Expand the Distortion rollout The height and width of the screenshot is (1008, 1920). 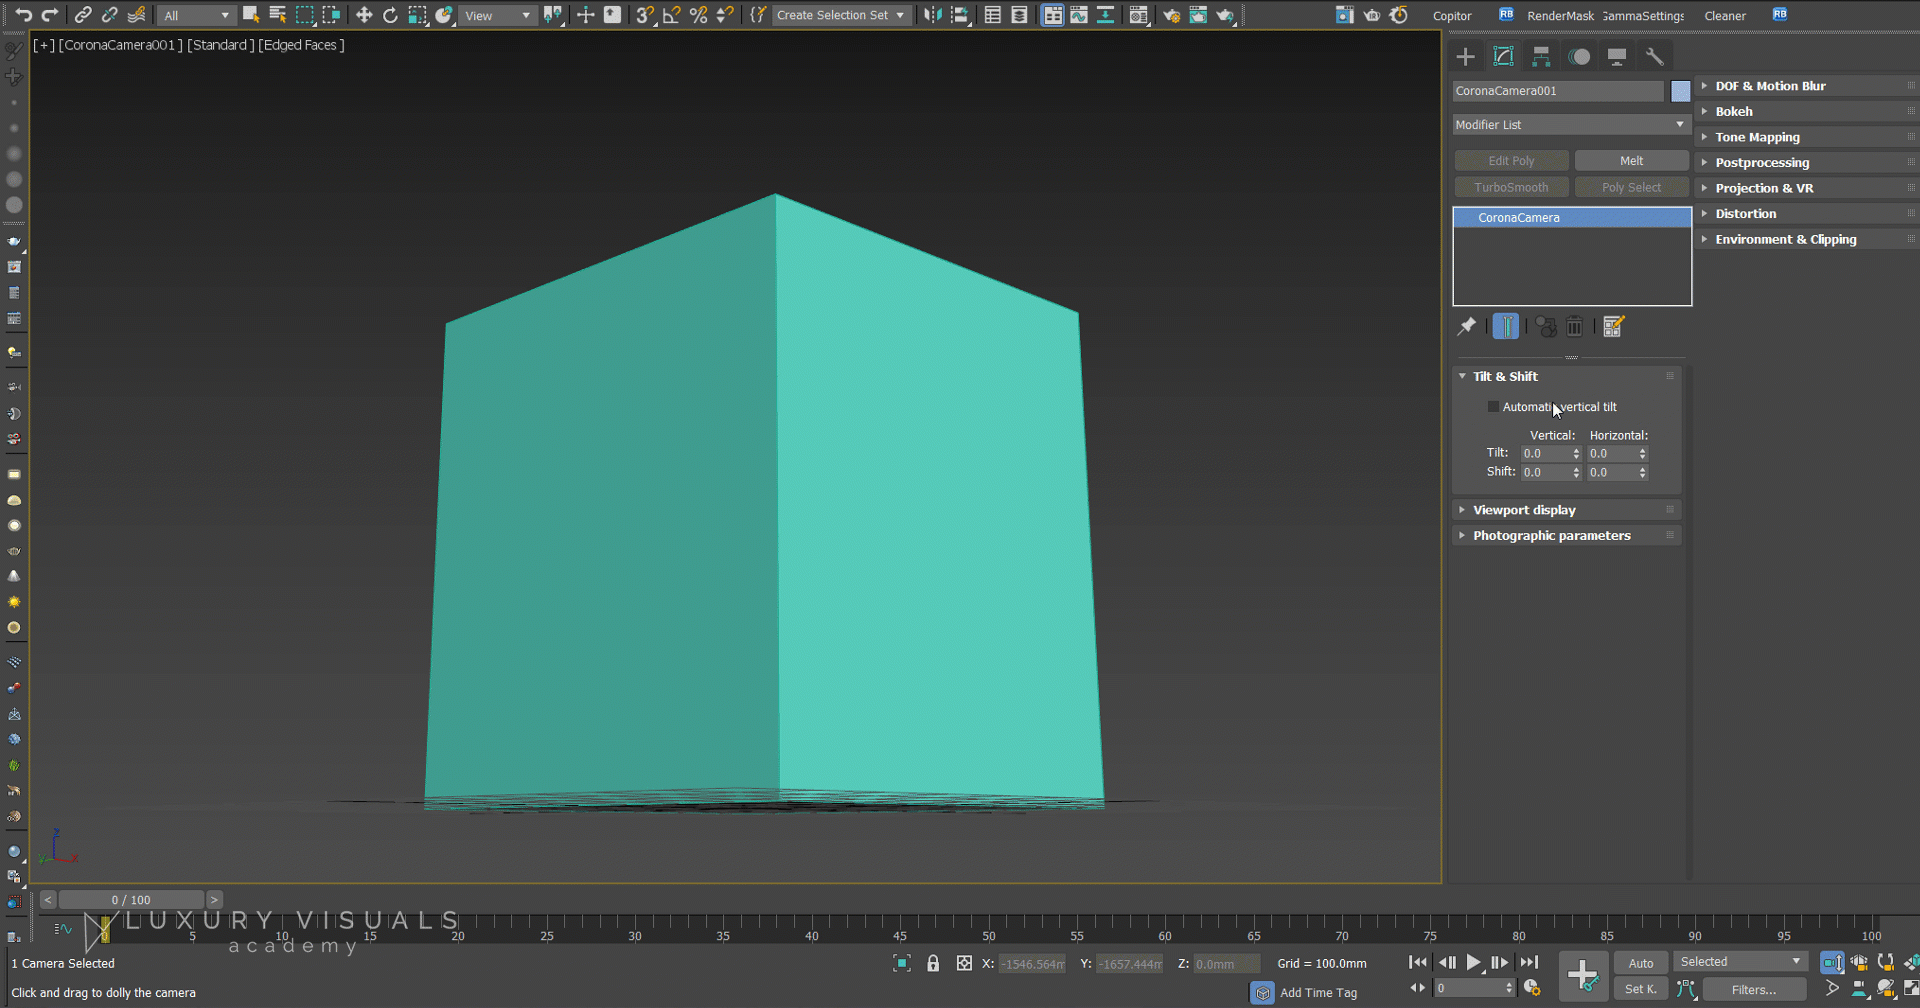pyautogui.click(x=1807, y=214)
